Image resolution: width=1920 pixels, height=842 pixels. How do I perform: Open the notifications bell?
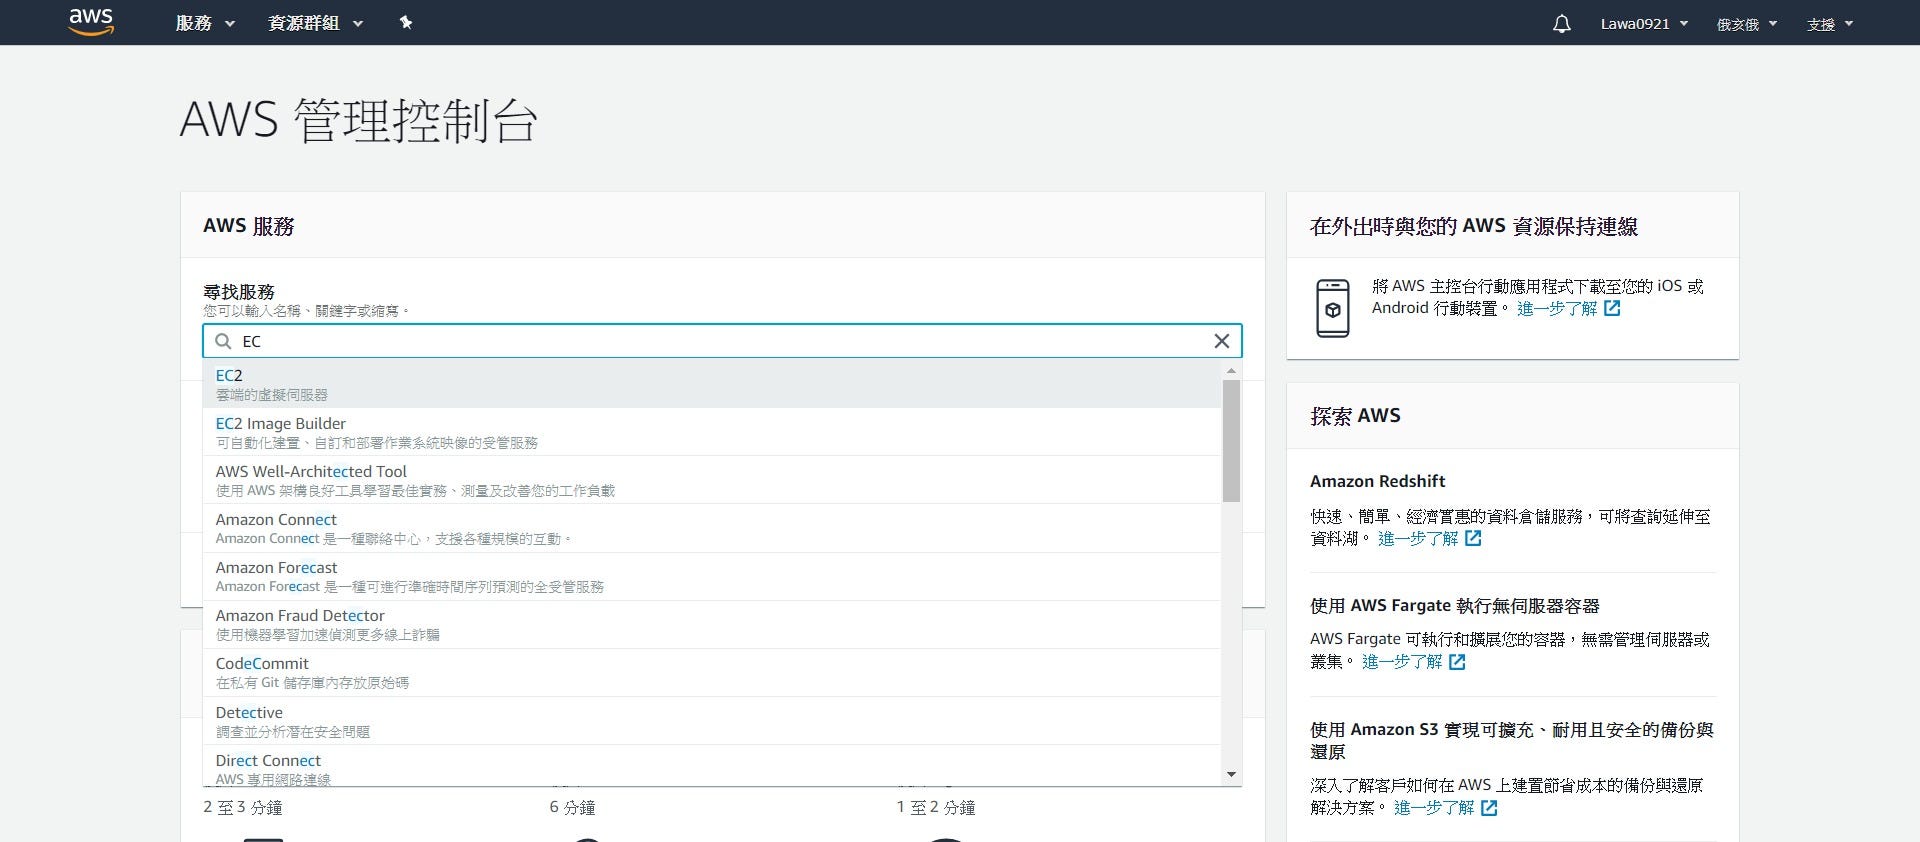pos(1561,23)
